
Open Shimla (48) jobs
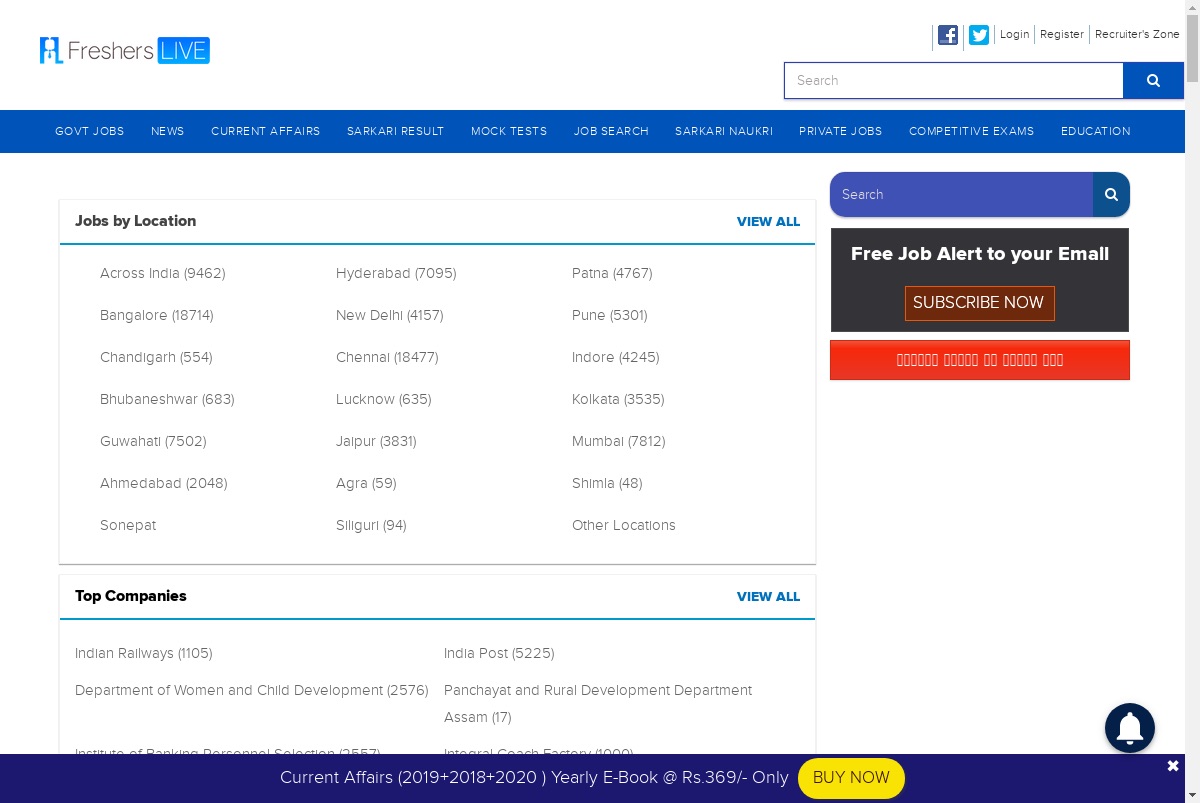tap(607, 483)
